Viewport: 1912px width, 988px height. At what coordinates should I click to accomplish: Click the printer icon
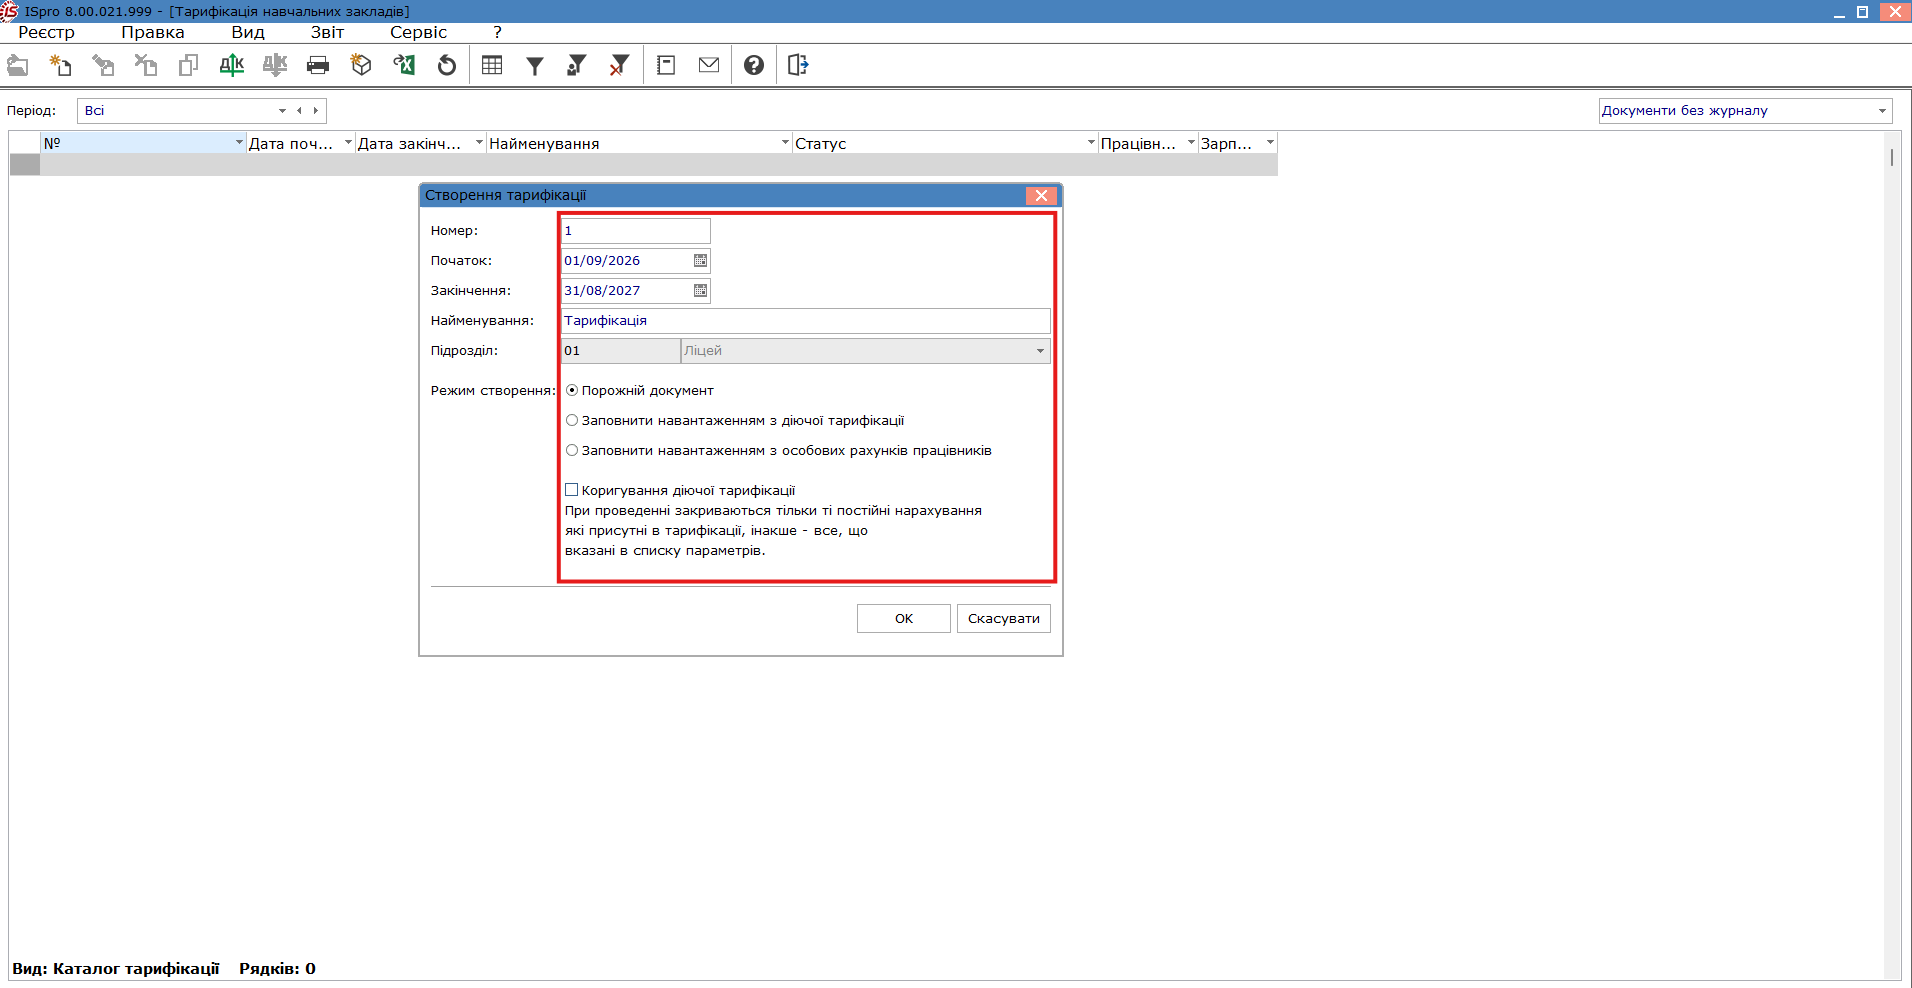tap(318, 66)
